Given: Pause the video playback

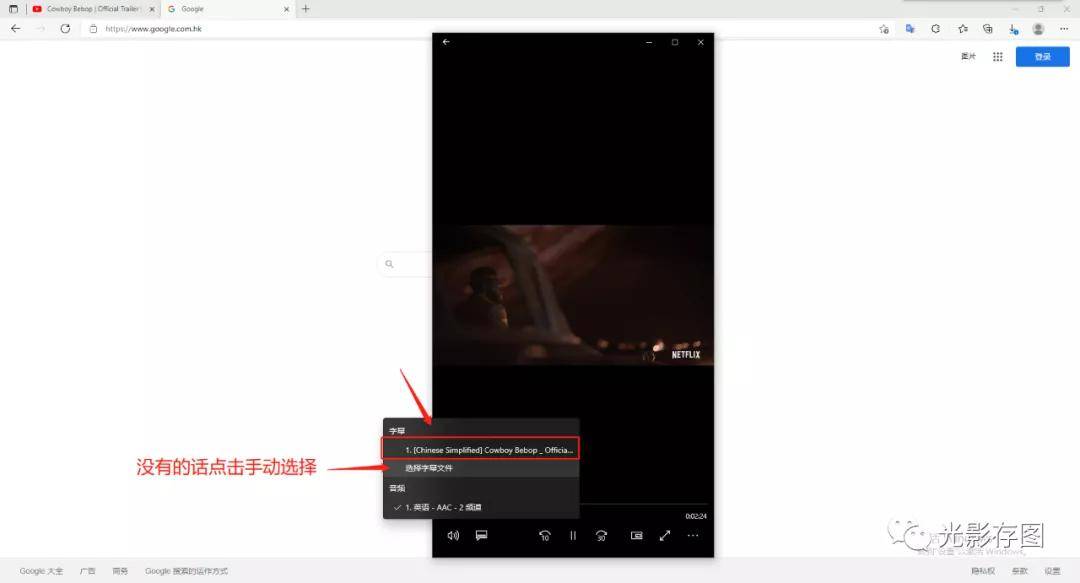Looking at the screenshot, I should pyautogui.click(x=573, y=535).
